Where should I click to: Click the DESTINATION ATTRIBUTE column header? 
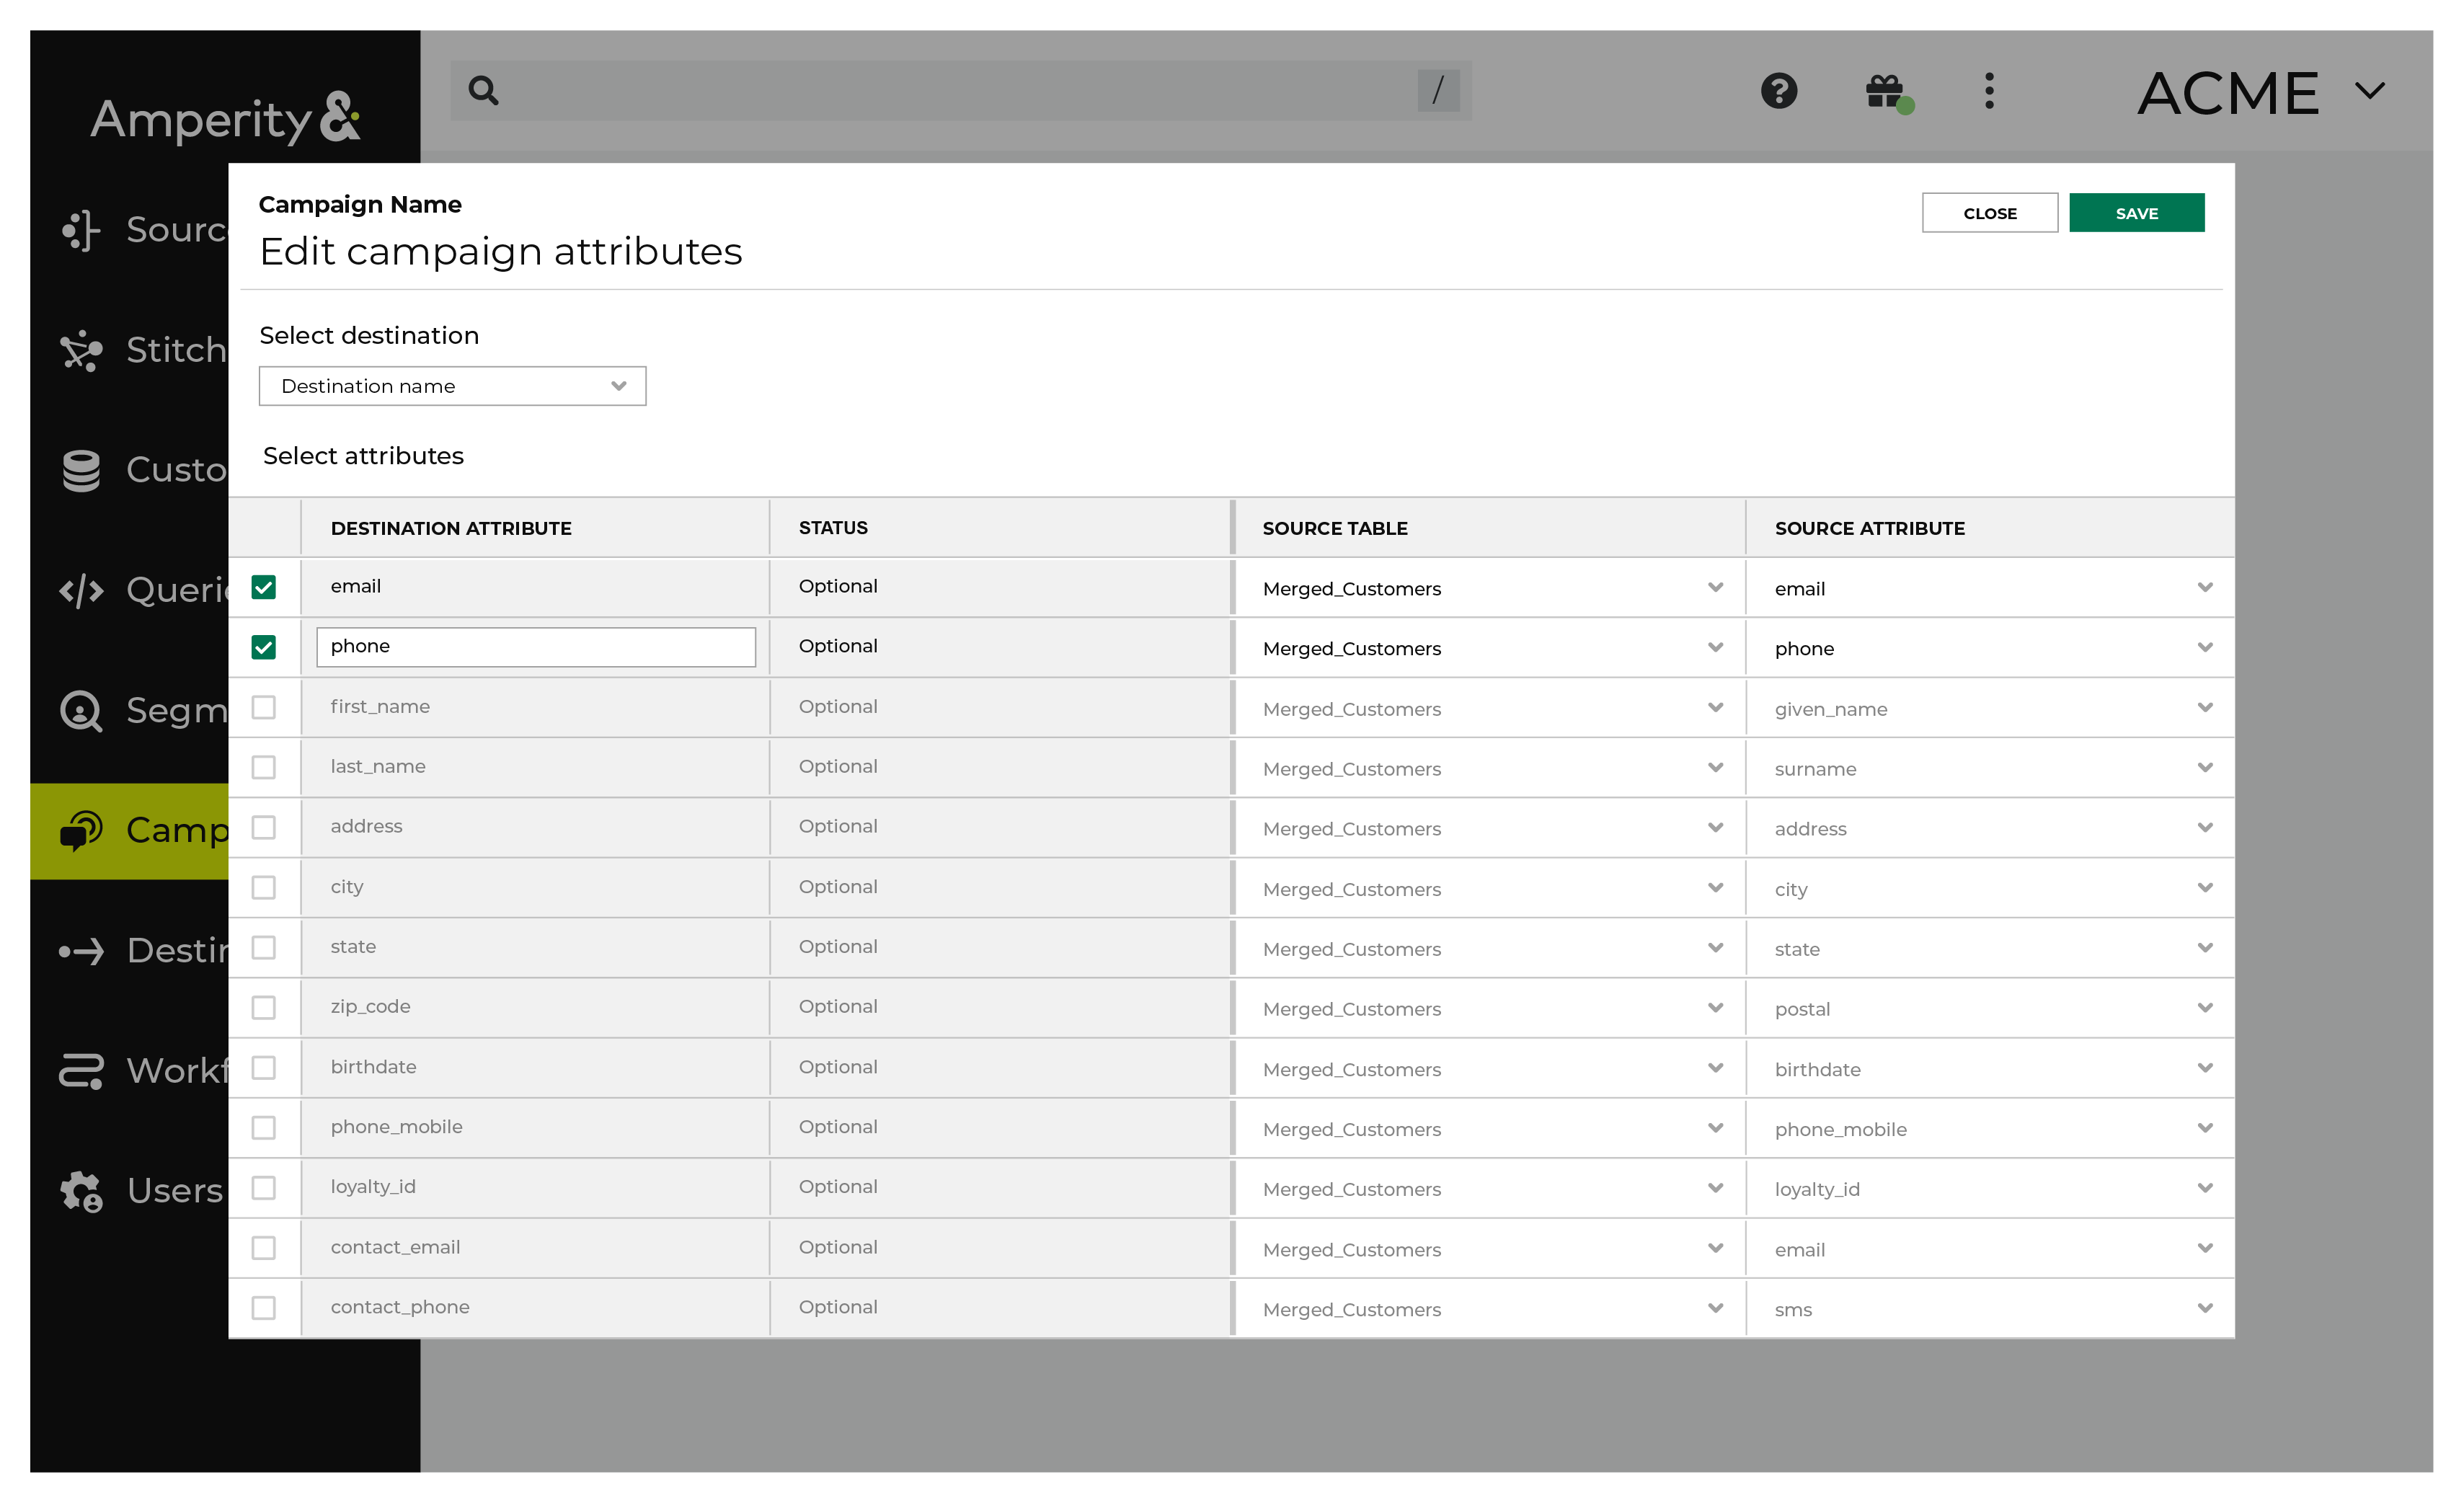[x=451, y=528]
